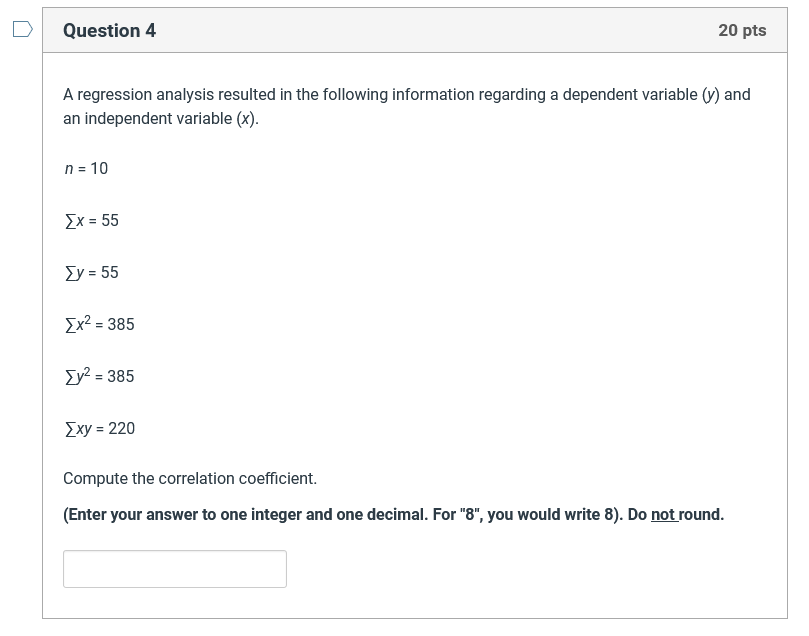The image size is (809, 636).
Task: Click the ∑x = 55 line
Action: [x=92, y=220]
